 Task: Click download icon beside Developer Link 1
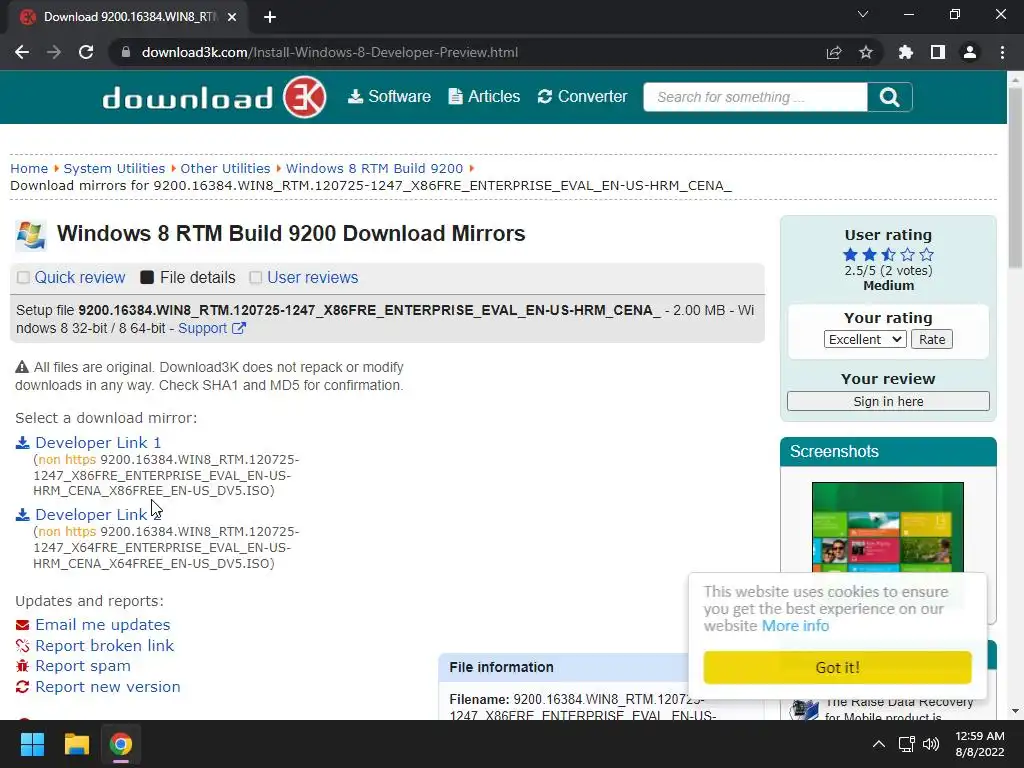tap(23, 443)
